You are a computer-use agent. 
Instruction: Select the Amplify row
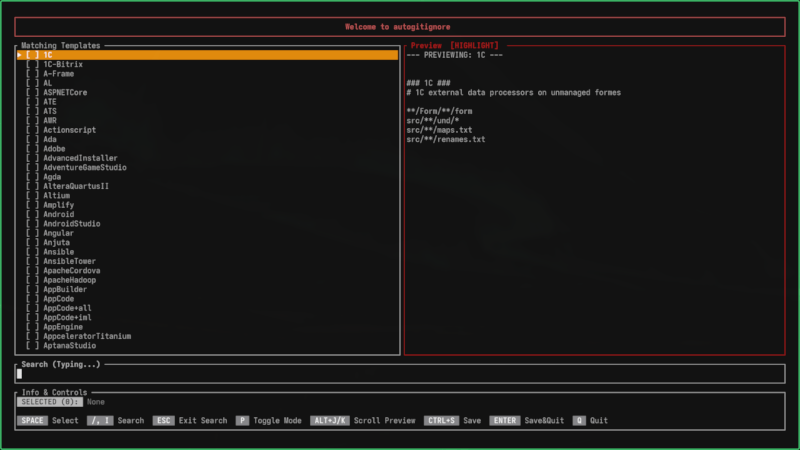coord(208,205)
